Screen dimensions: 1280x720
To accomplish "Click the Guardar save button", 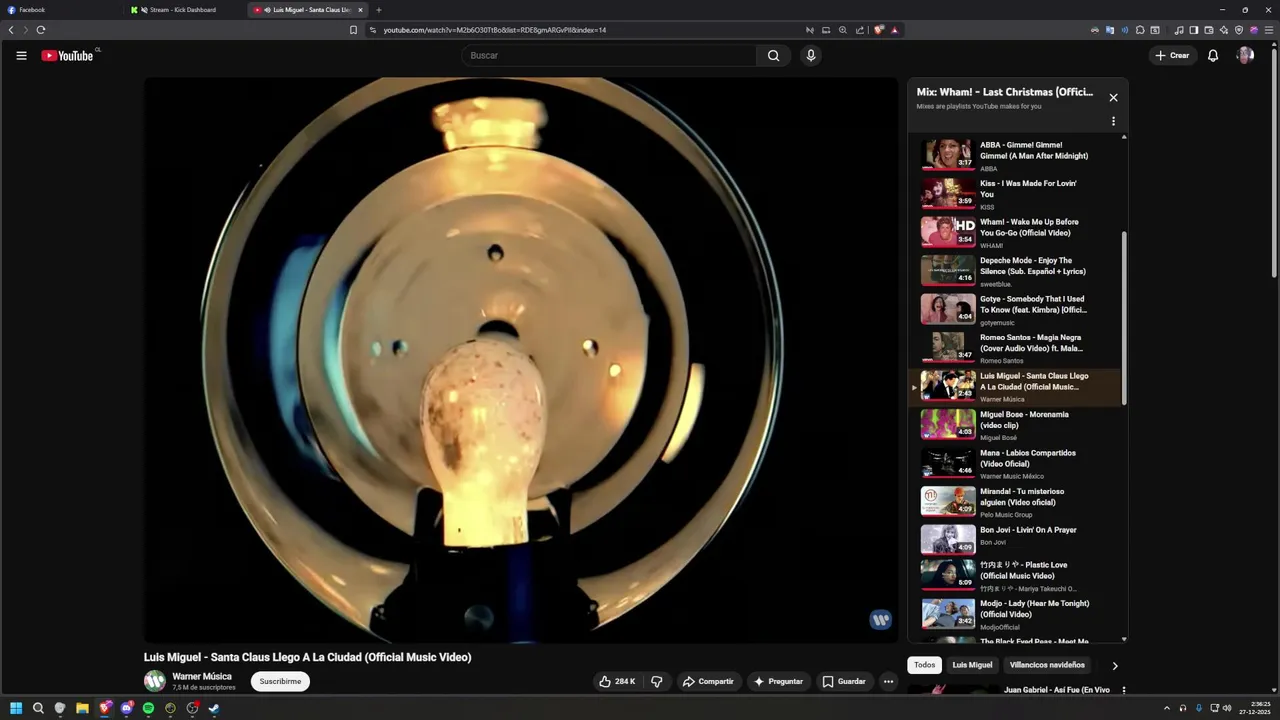I will pyautogui.click(x=844, y=681).
